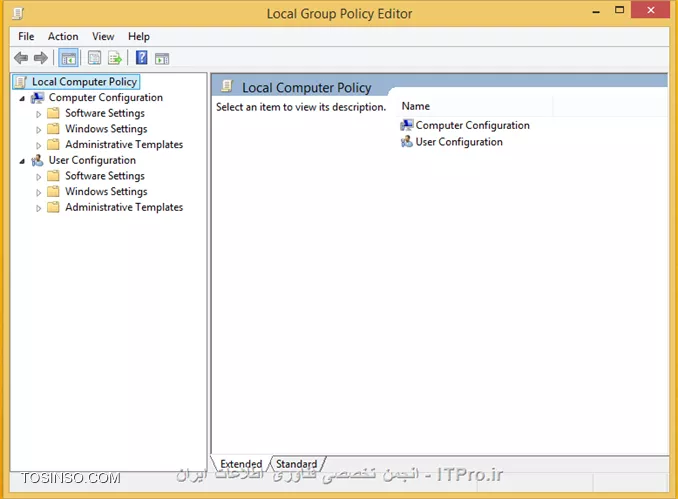Open the Action menu

(x=63, y=36)
